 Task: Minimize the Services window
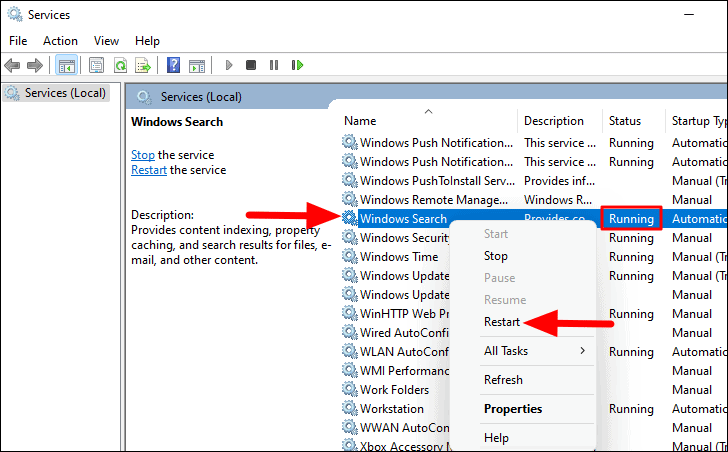(x=689, y=15)
